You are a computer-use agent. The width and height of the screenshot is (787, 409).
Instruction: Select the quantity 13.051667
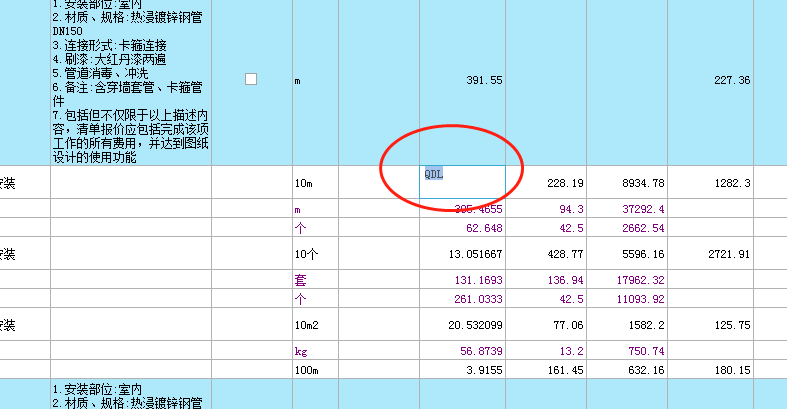(475, 254)
